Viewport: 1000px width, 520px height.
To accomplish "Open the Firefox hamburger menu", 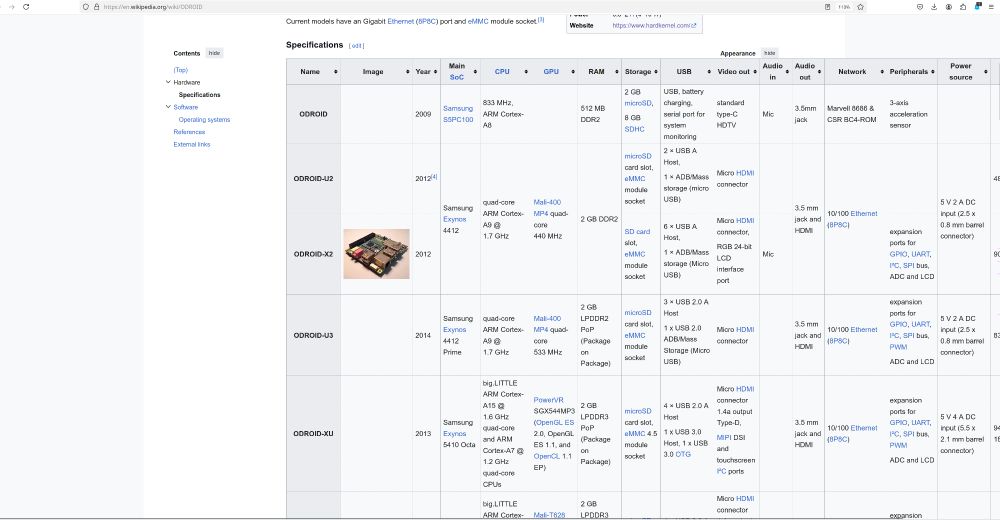I will (x=992, y=7).
